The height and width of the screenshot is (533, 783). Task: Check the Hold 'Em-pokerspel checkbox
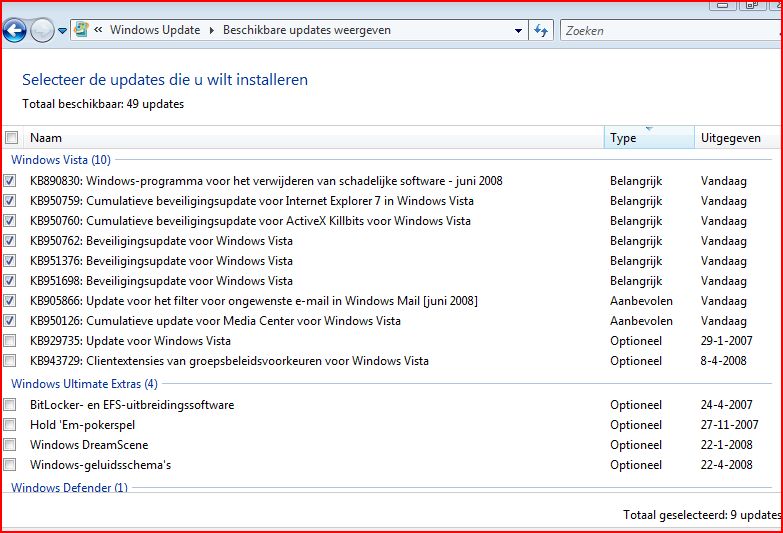pos(10,424)
